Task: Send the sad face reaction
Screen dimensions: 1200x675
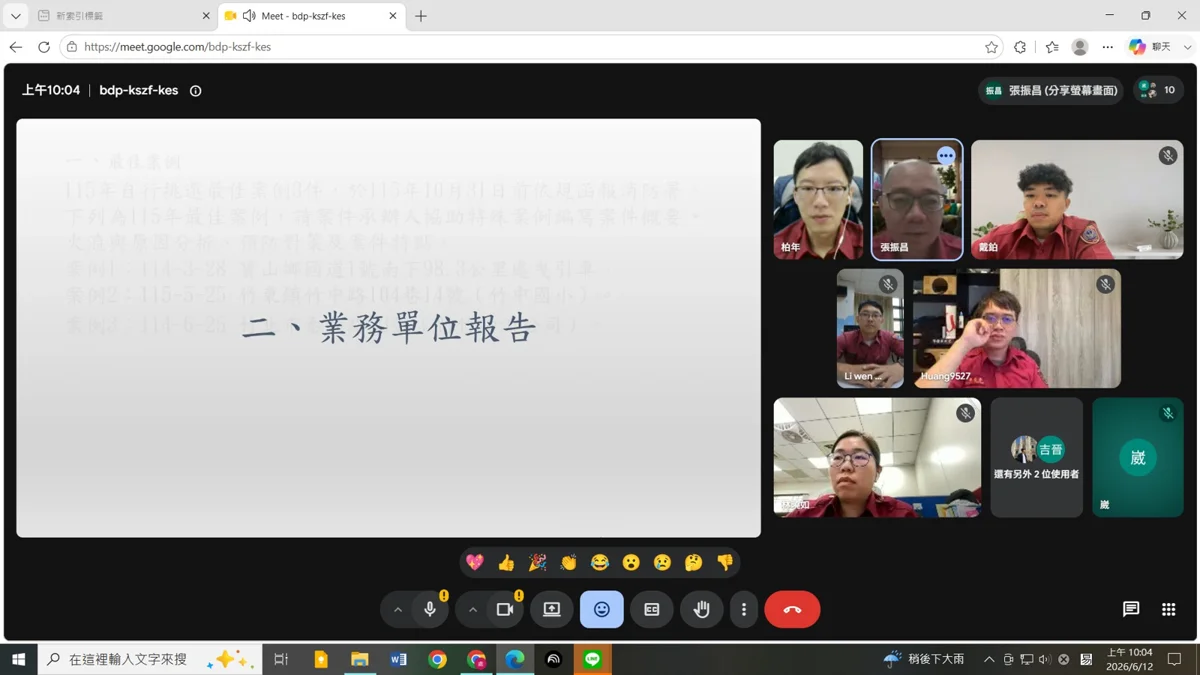Action: (662, 563)
